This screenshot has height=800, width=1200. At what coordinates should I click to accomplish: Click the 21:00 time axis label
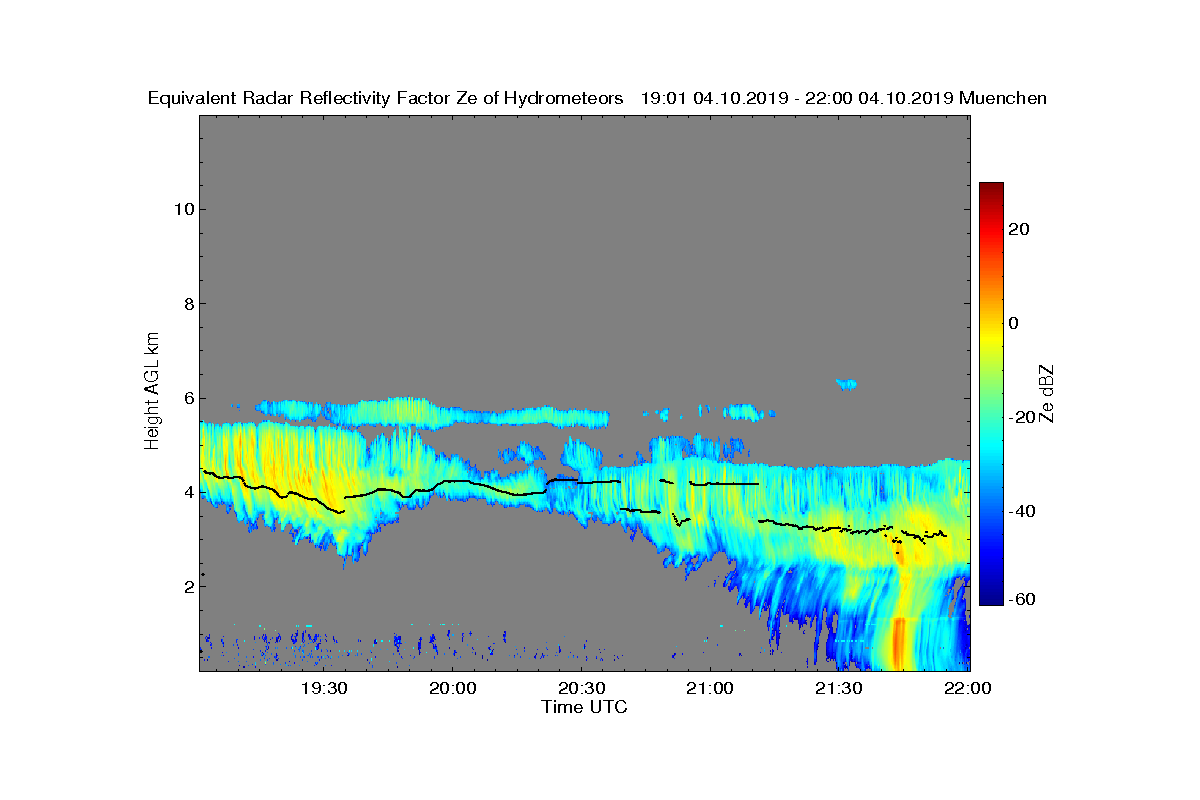pyautogui.click(x=709, y=688)
